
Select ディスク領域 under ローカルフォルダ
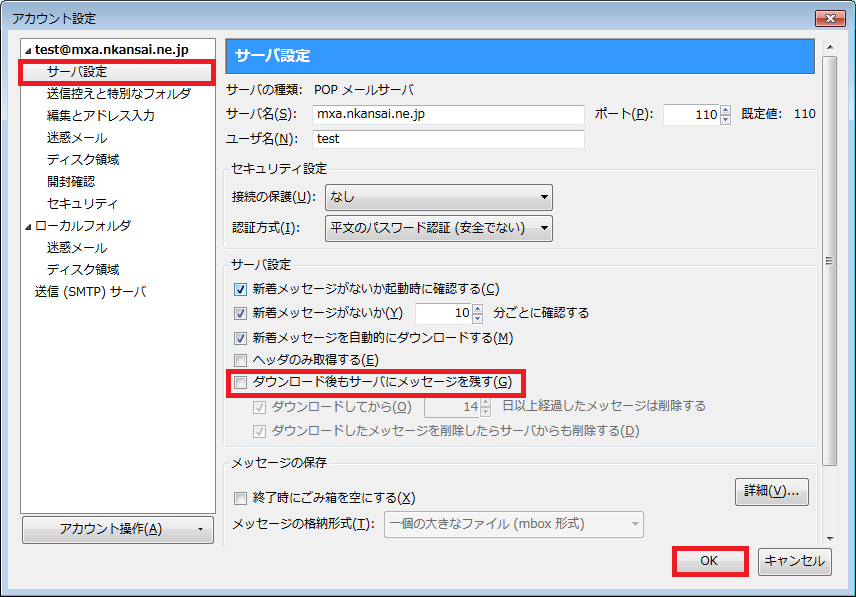83,270
